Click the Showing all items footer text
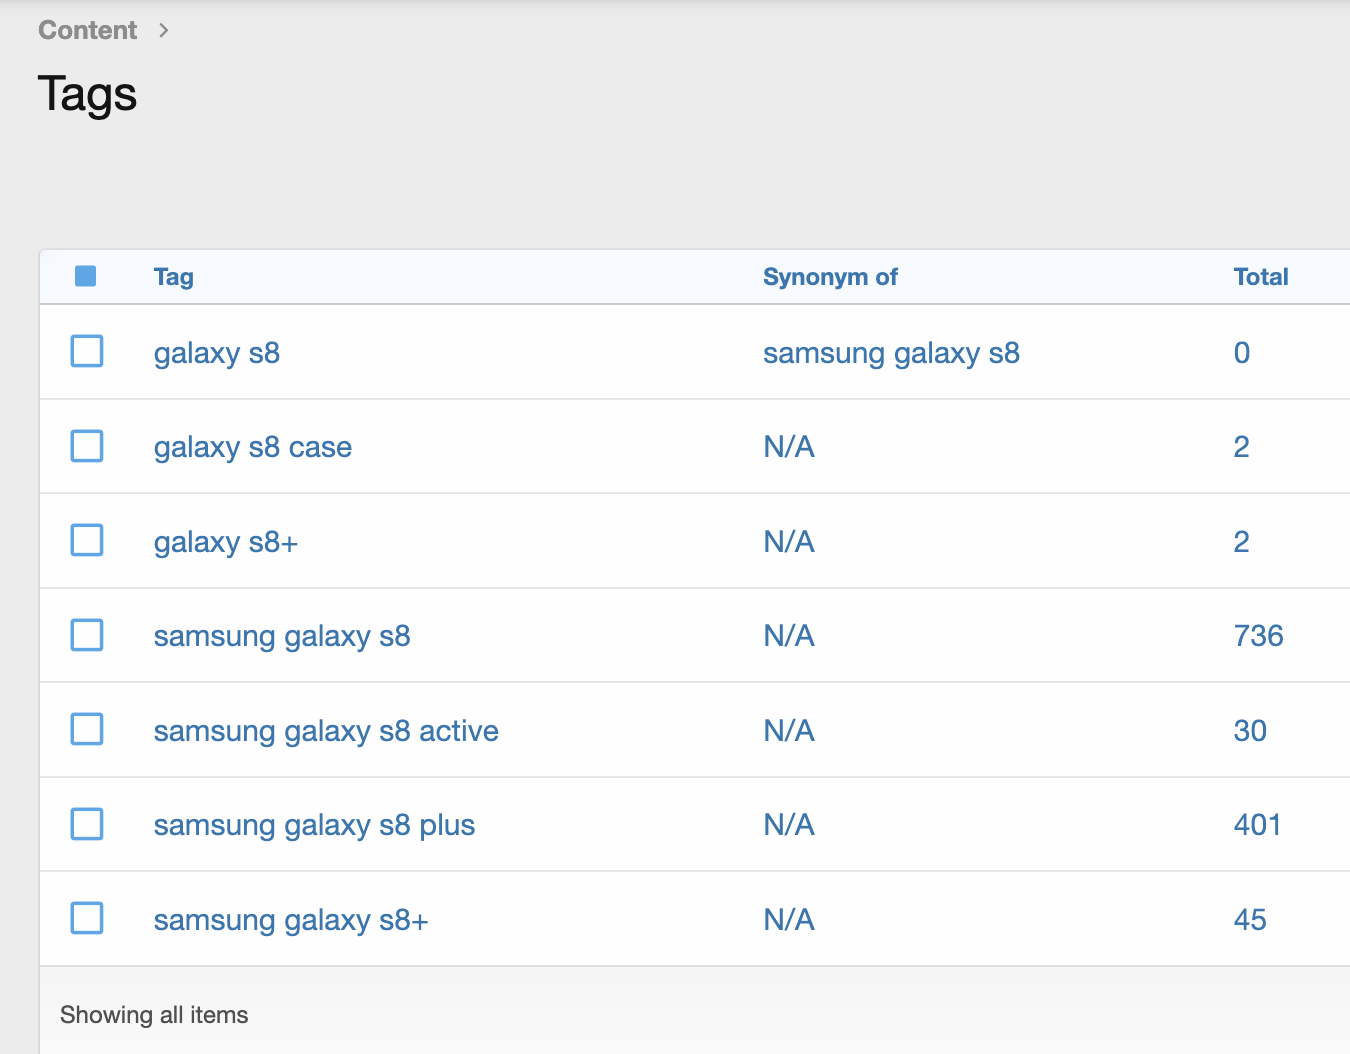 coord(154,1015)
